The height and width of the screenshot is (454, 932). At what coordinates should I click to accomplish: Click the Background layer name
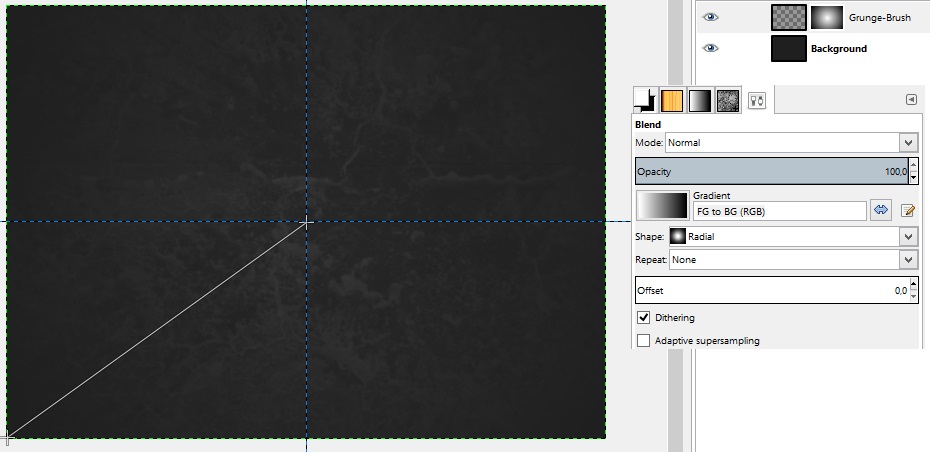tap(839, 49)
